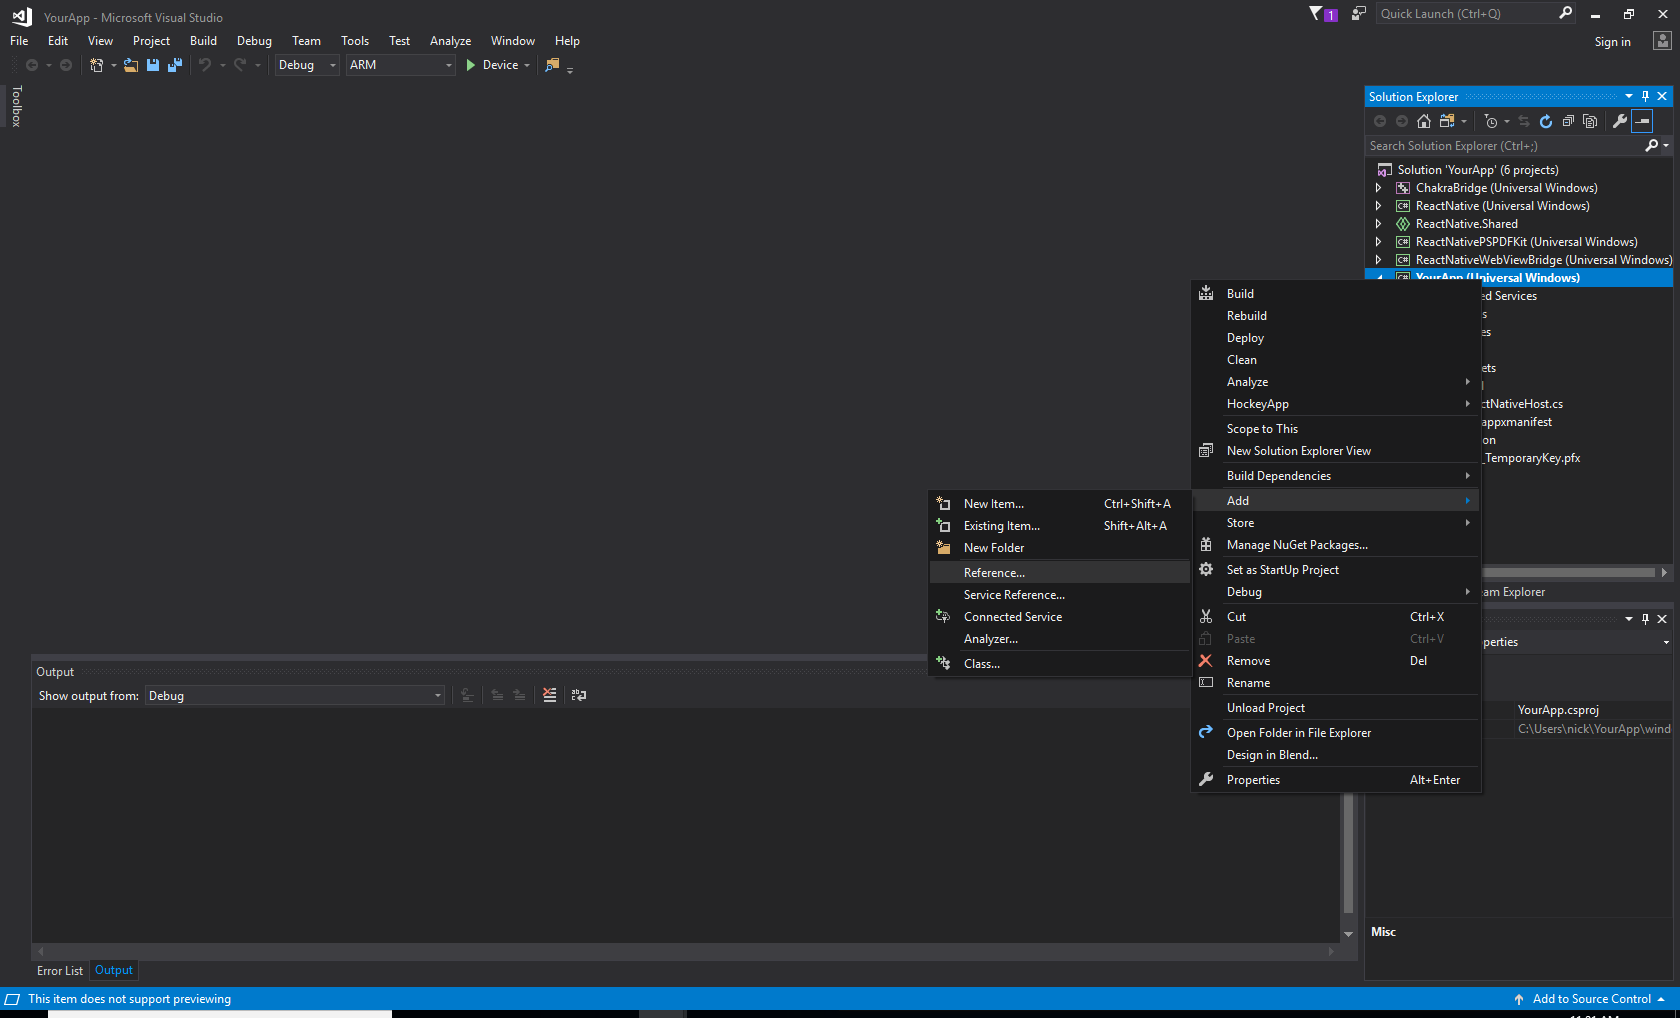The image size is (1680, 1018).
Task: Click the Open Folder in File Explorer arrow icon
Action: 1206,733
